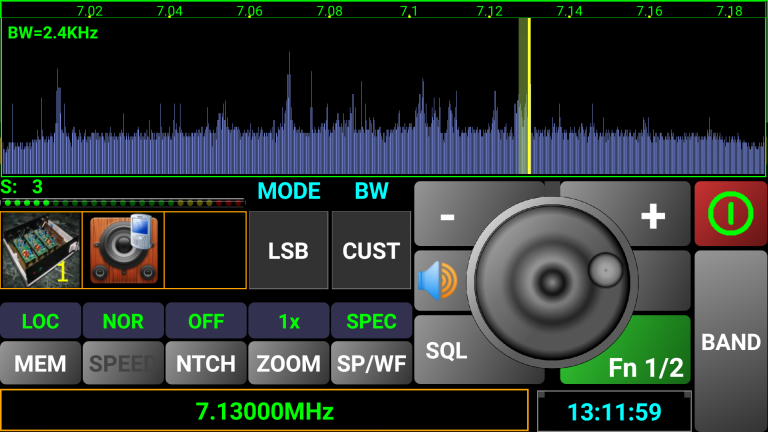Click the 7.08 frequency scale mark
The image size is (768, 432).
click(x=329, y=11)
